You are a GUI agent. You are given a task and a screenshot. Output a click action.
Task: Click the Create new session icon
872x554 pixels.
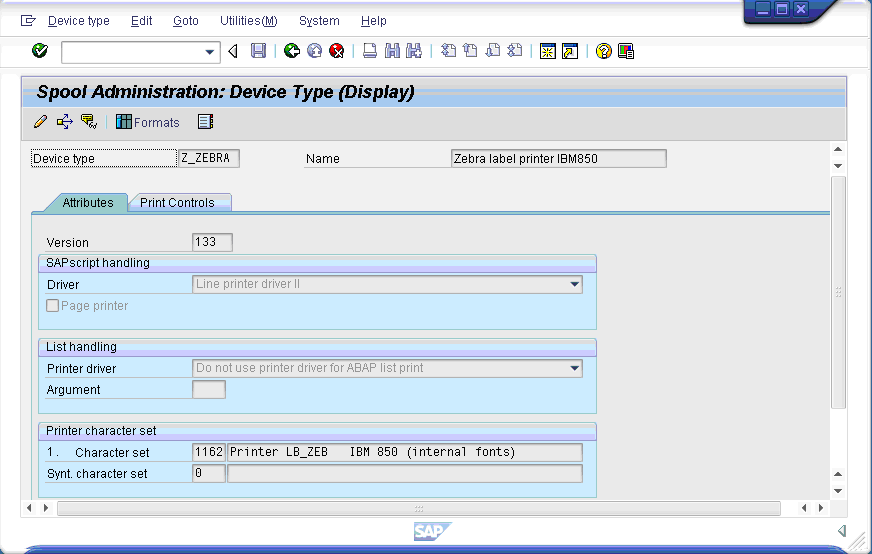(547, 51)
